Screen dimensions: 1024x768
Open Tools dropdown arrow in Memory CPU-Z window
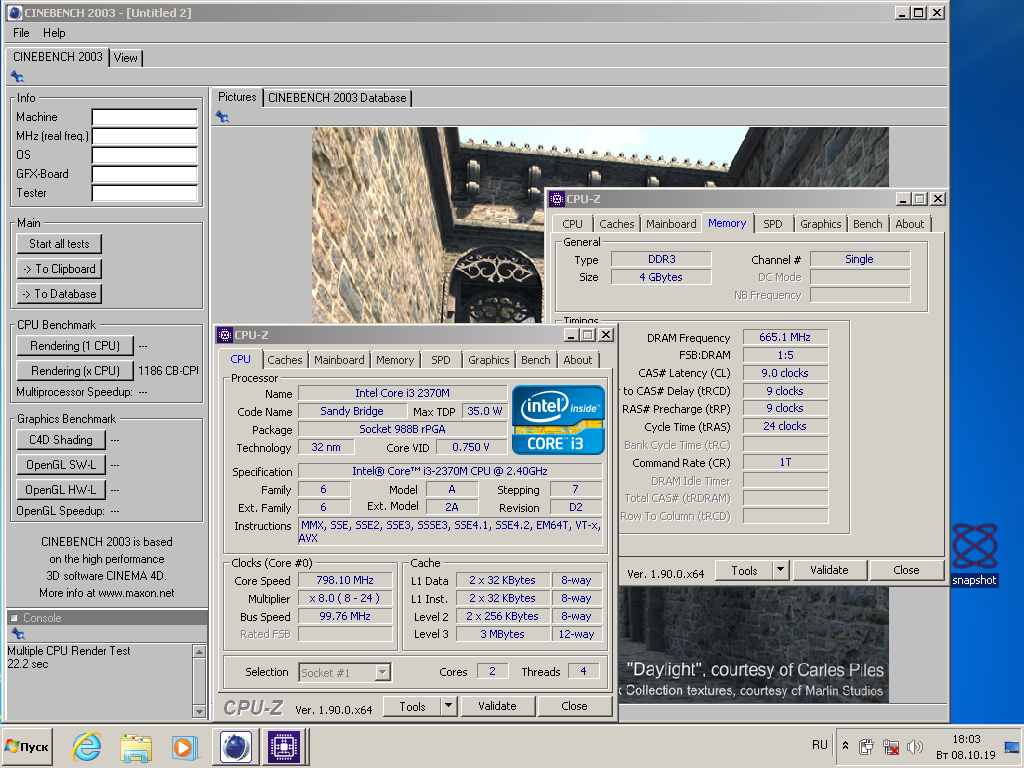pyautogui.click(x=780, y=570)
